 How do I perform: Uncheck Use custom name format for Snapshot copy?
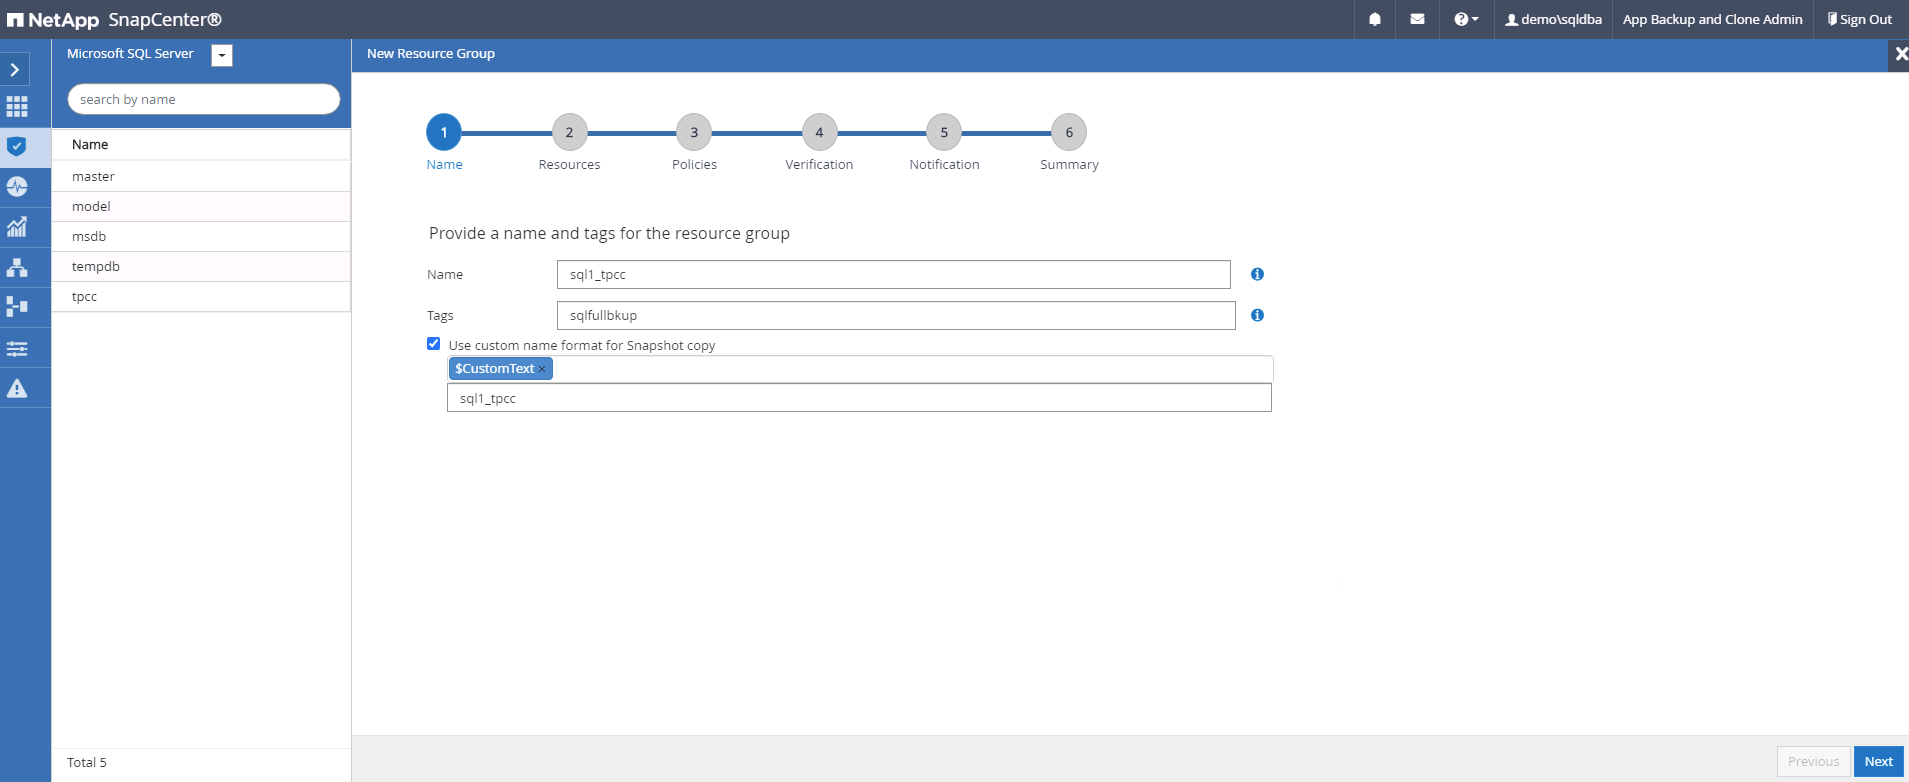click(433, 344)
